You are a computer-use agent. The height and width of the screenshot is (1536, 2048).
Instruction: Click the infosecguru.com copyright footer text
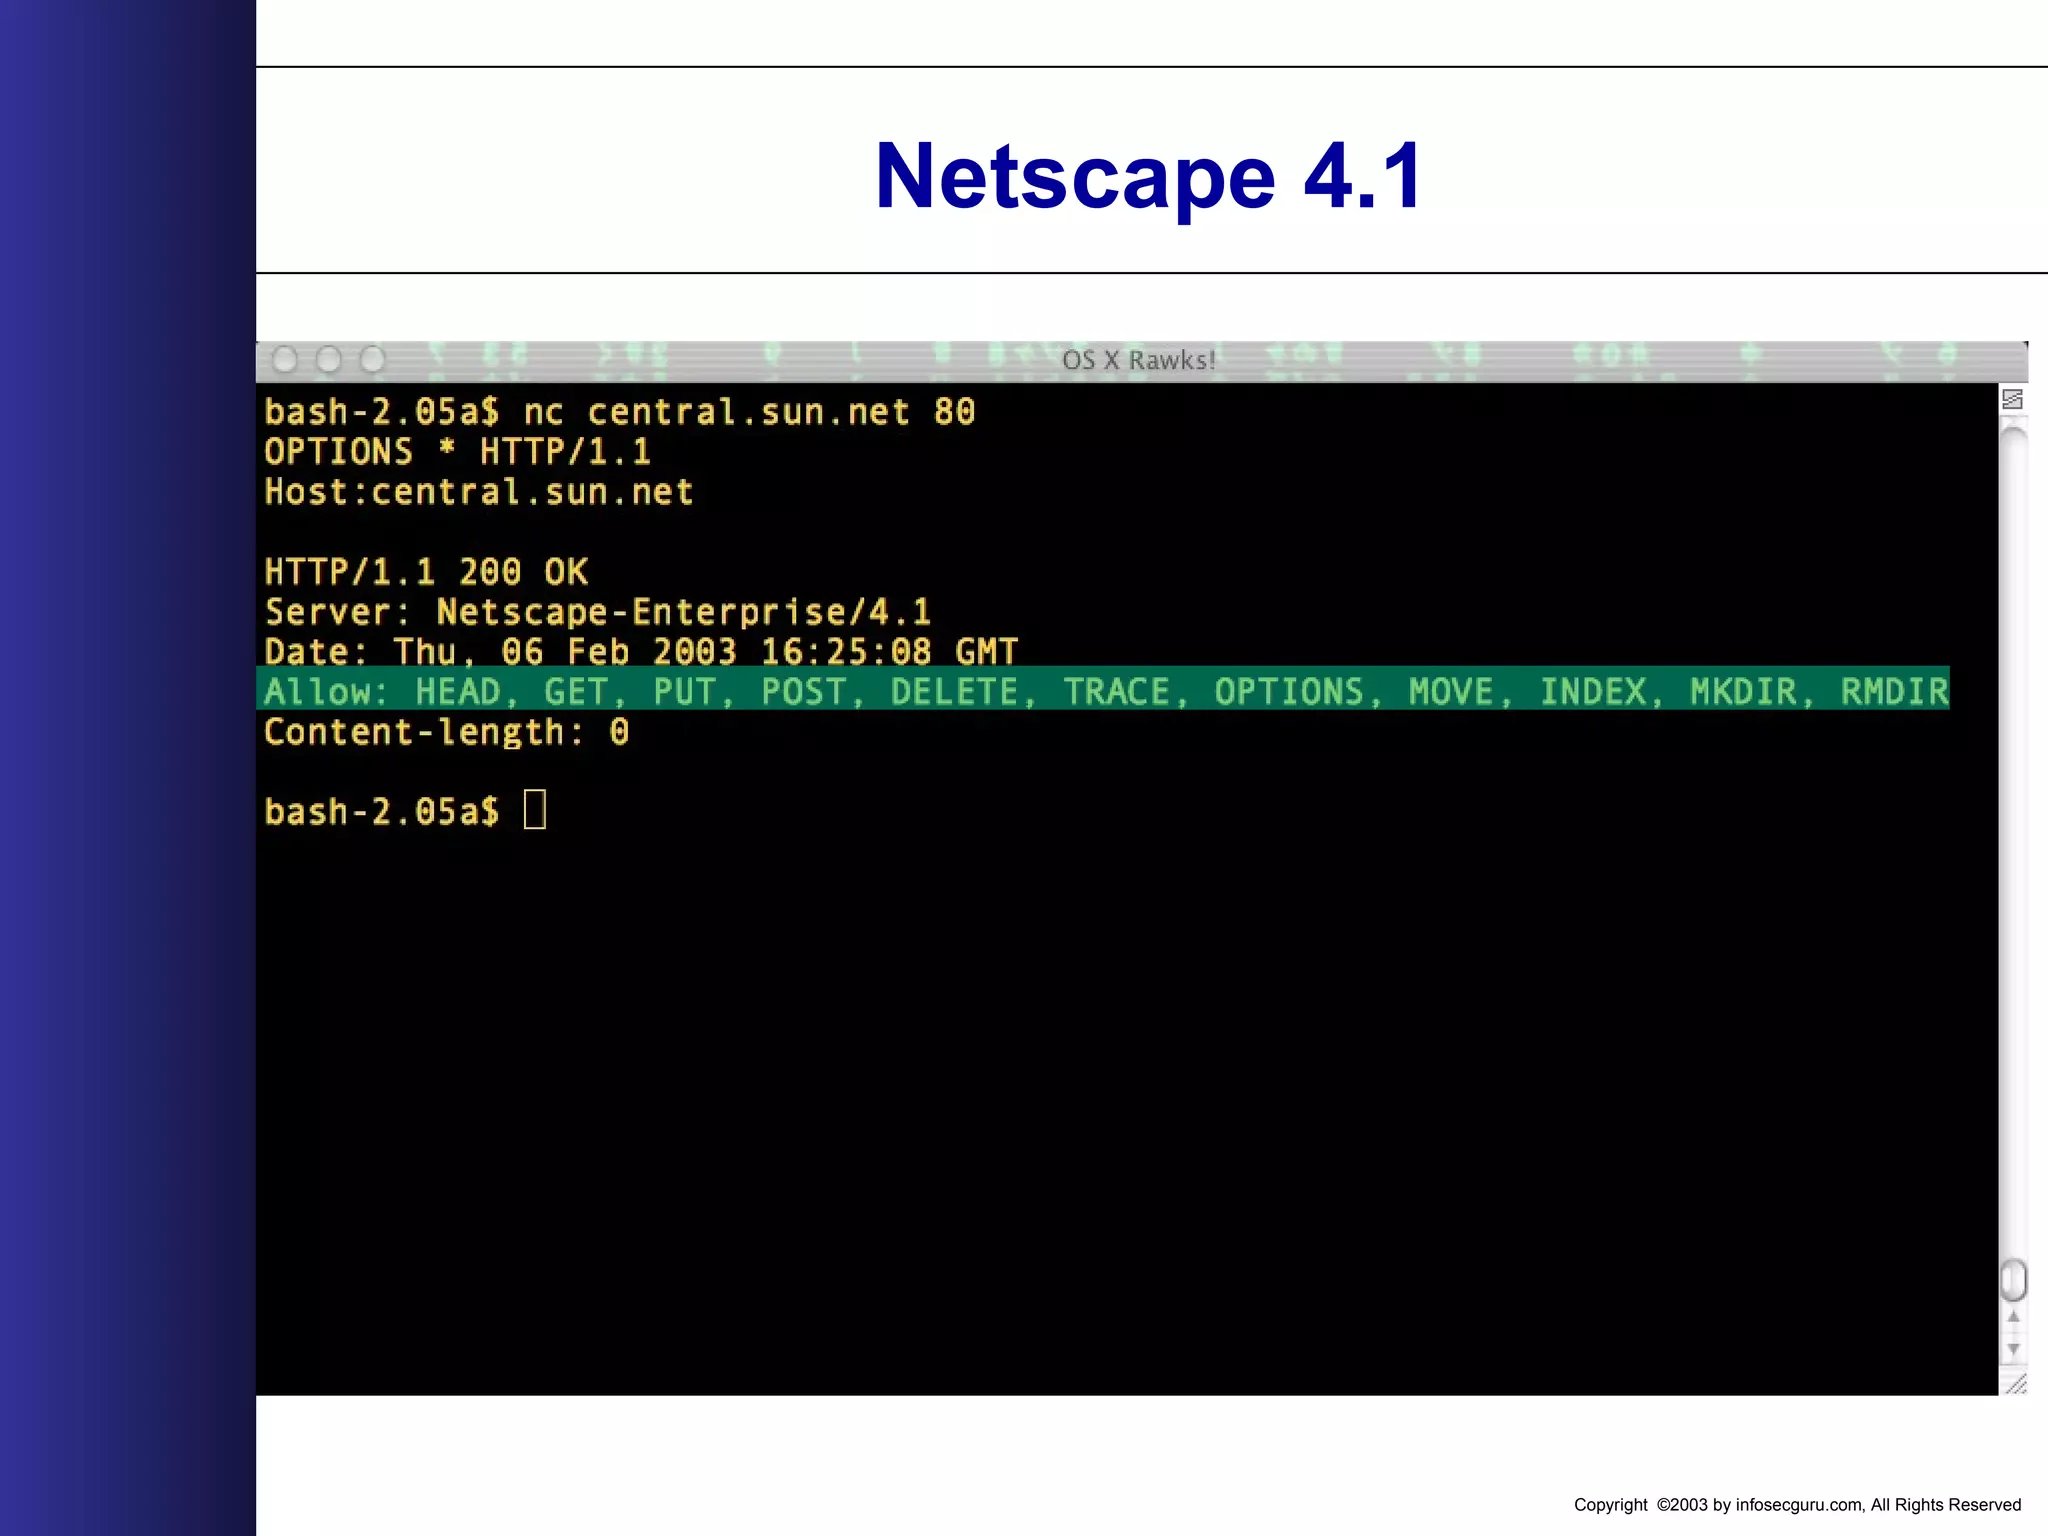[1797, 1504]
